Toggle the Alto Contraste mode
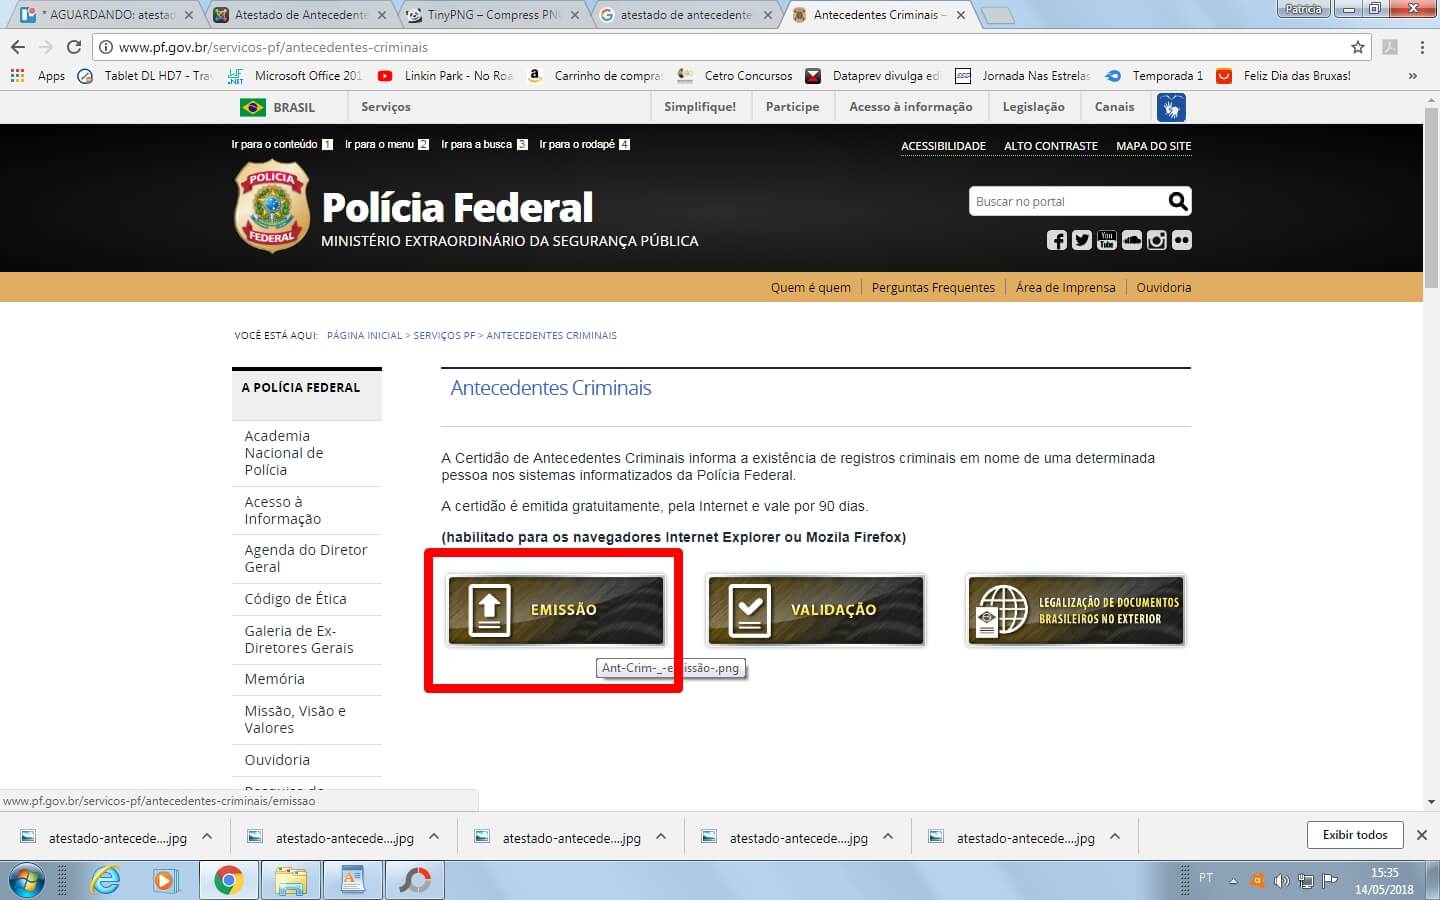This screenshot has height=900, width=1440. pyautogui.click(x=1050, y=146)
